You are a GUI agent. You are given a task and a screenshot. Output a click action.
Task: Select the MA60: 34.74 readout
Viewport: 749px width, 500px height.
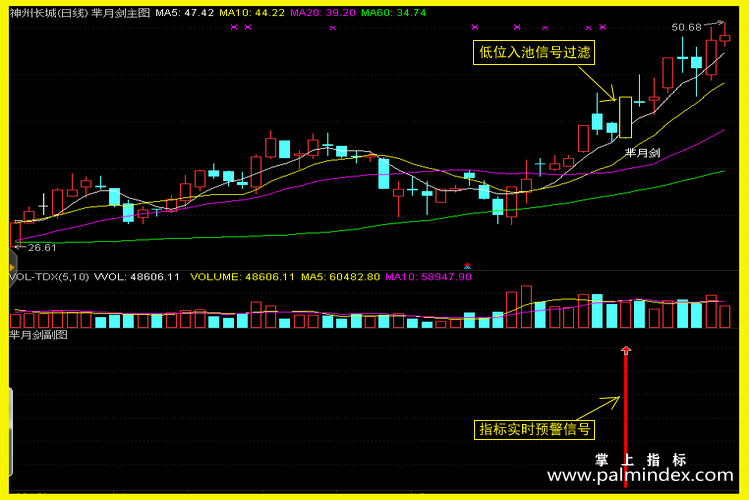pos(393,13)
